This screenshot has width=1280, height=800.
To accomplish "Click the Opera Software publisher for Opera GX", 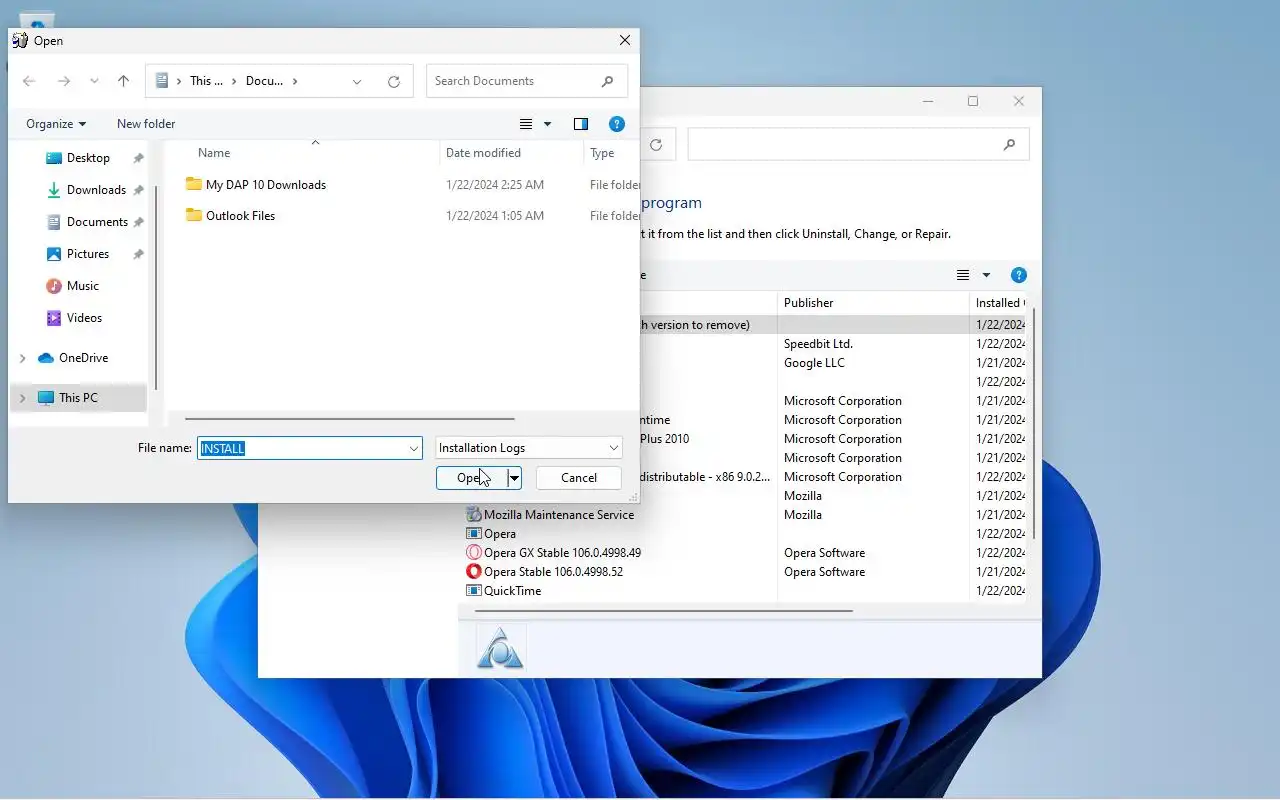I will pyautogui.click(x=824, y=553).
